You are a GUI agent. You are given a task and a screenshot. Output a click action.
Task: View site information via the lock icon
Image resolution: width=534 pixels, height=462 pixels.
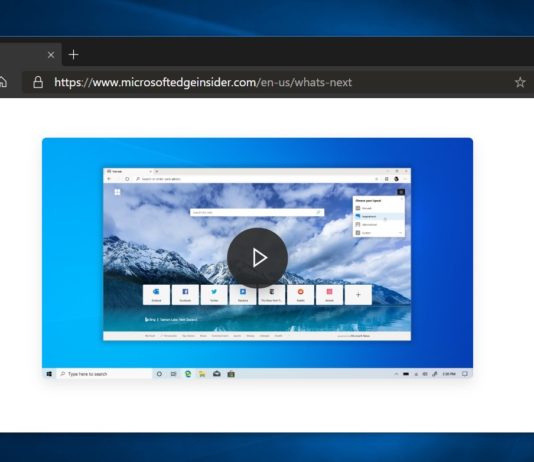point(38,82)
